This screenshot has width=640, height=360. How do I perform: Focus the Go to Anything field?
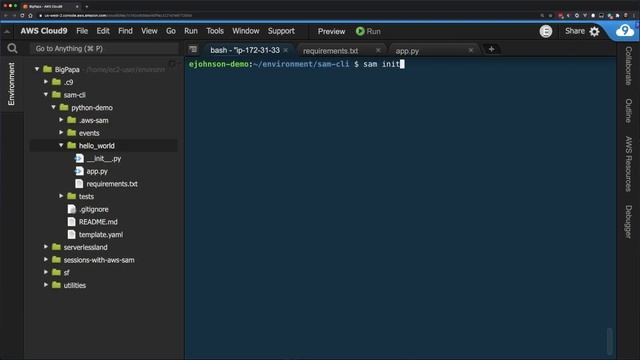(104, 49)
